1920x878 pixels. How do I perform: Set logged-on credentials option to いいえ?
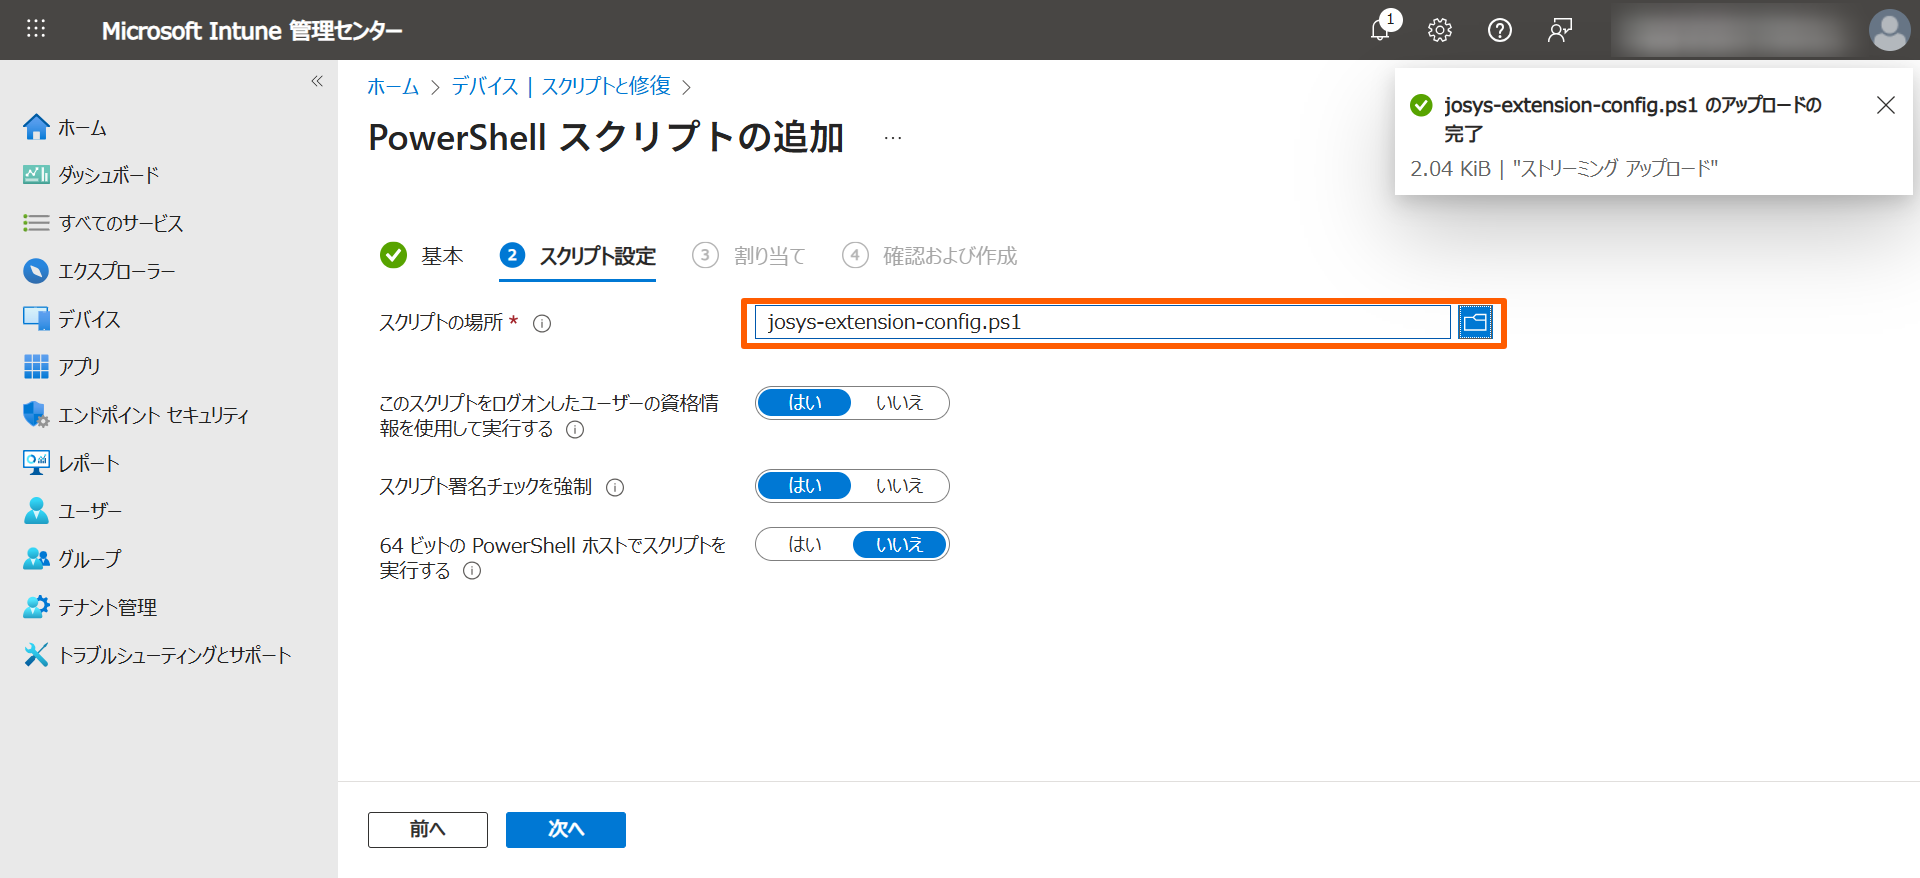pos(899,403)
